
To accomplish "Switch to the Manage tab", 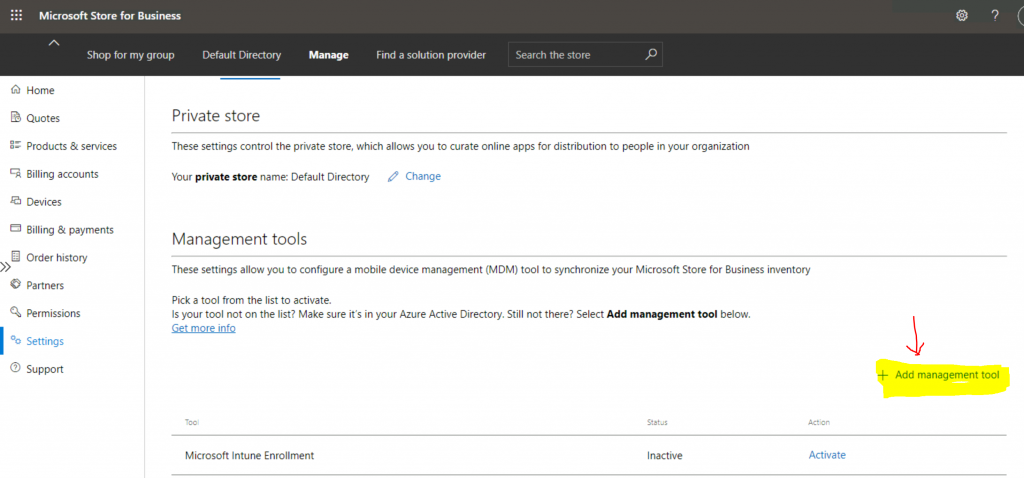I will (328, 55).
